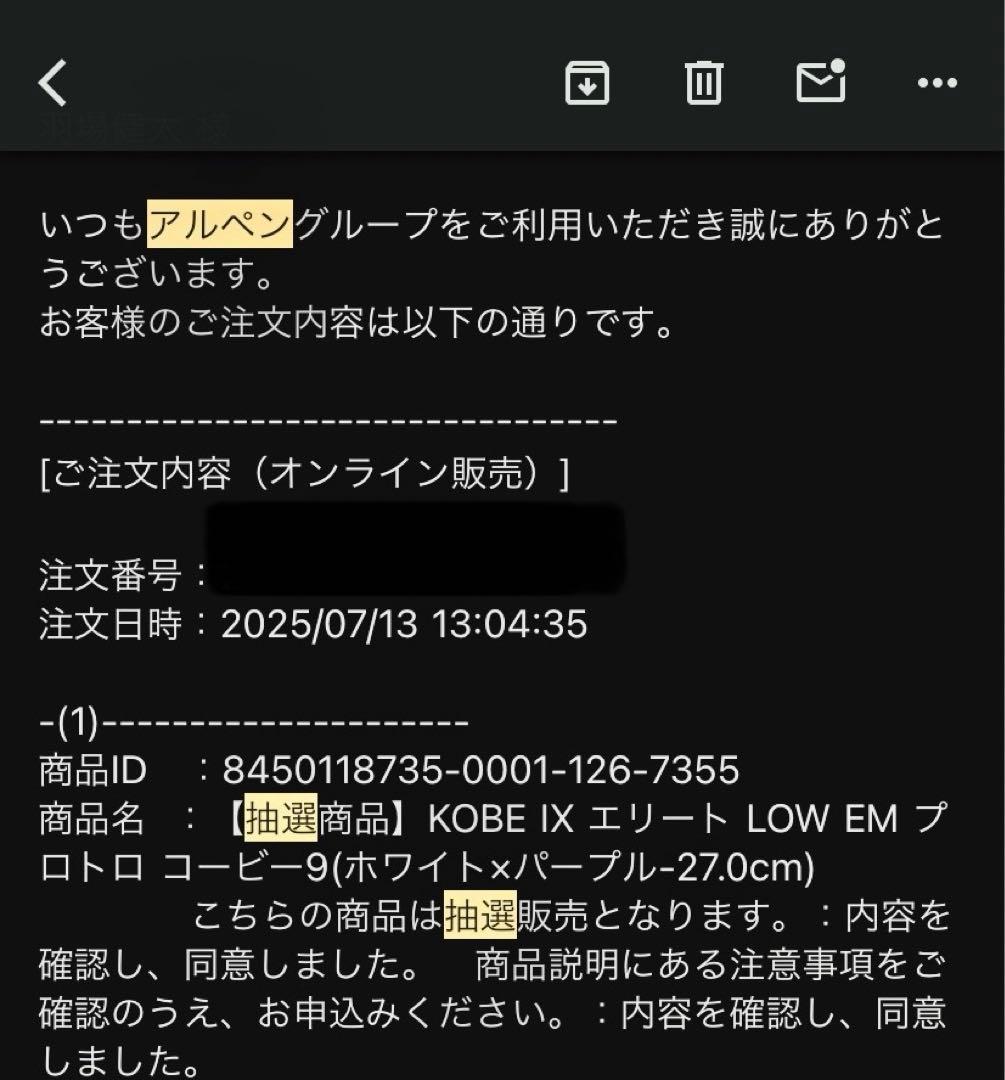Tap the 注文日時 label

click(110, 624)
